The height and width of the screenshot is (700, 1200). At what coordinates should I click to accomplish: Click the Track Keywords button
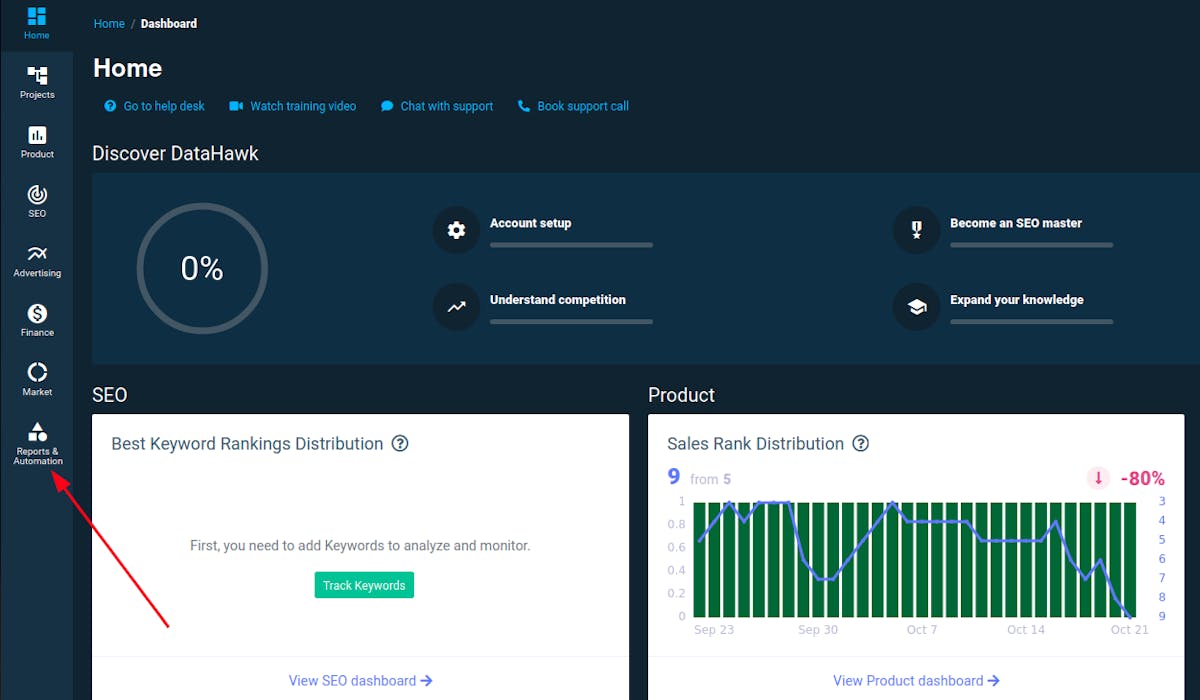pyautogui.click(x=364, y=585)
